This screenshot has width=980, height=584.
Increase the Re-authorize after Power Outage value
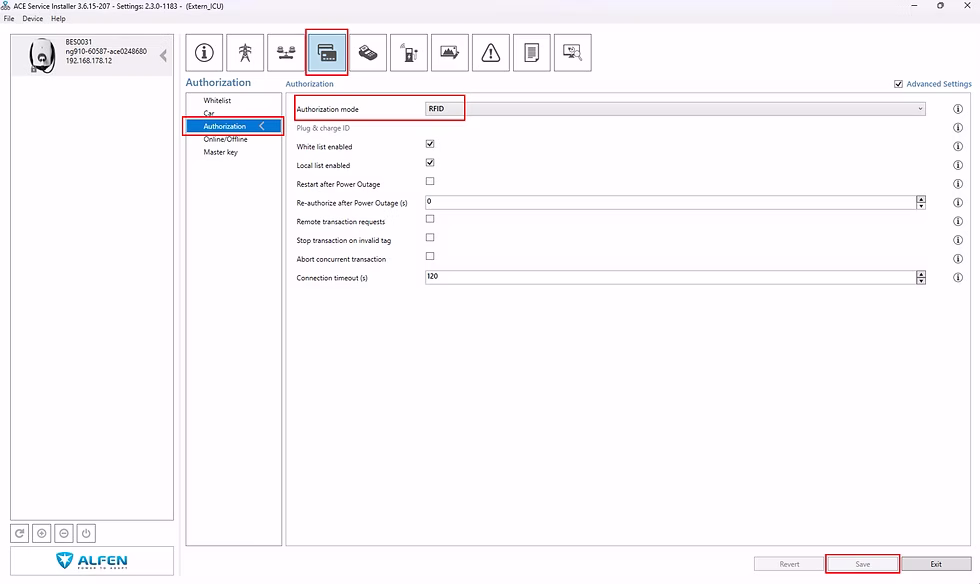(x=921, y=199)
